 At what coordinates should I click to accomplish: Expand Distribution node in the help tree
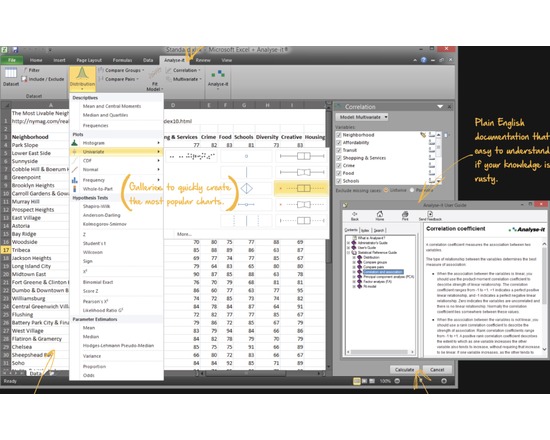354,258
